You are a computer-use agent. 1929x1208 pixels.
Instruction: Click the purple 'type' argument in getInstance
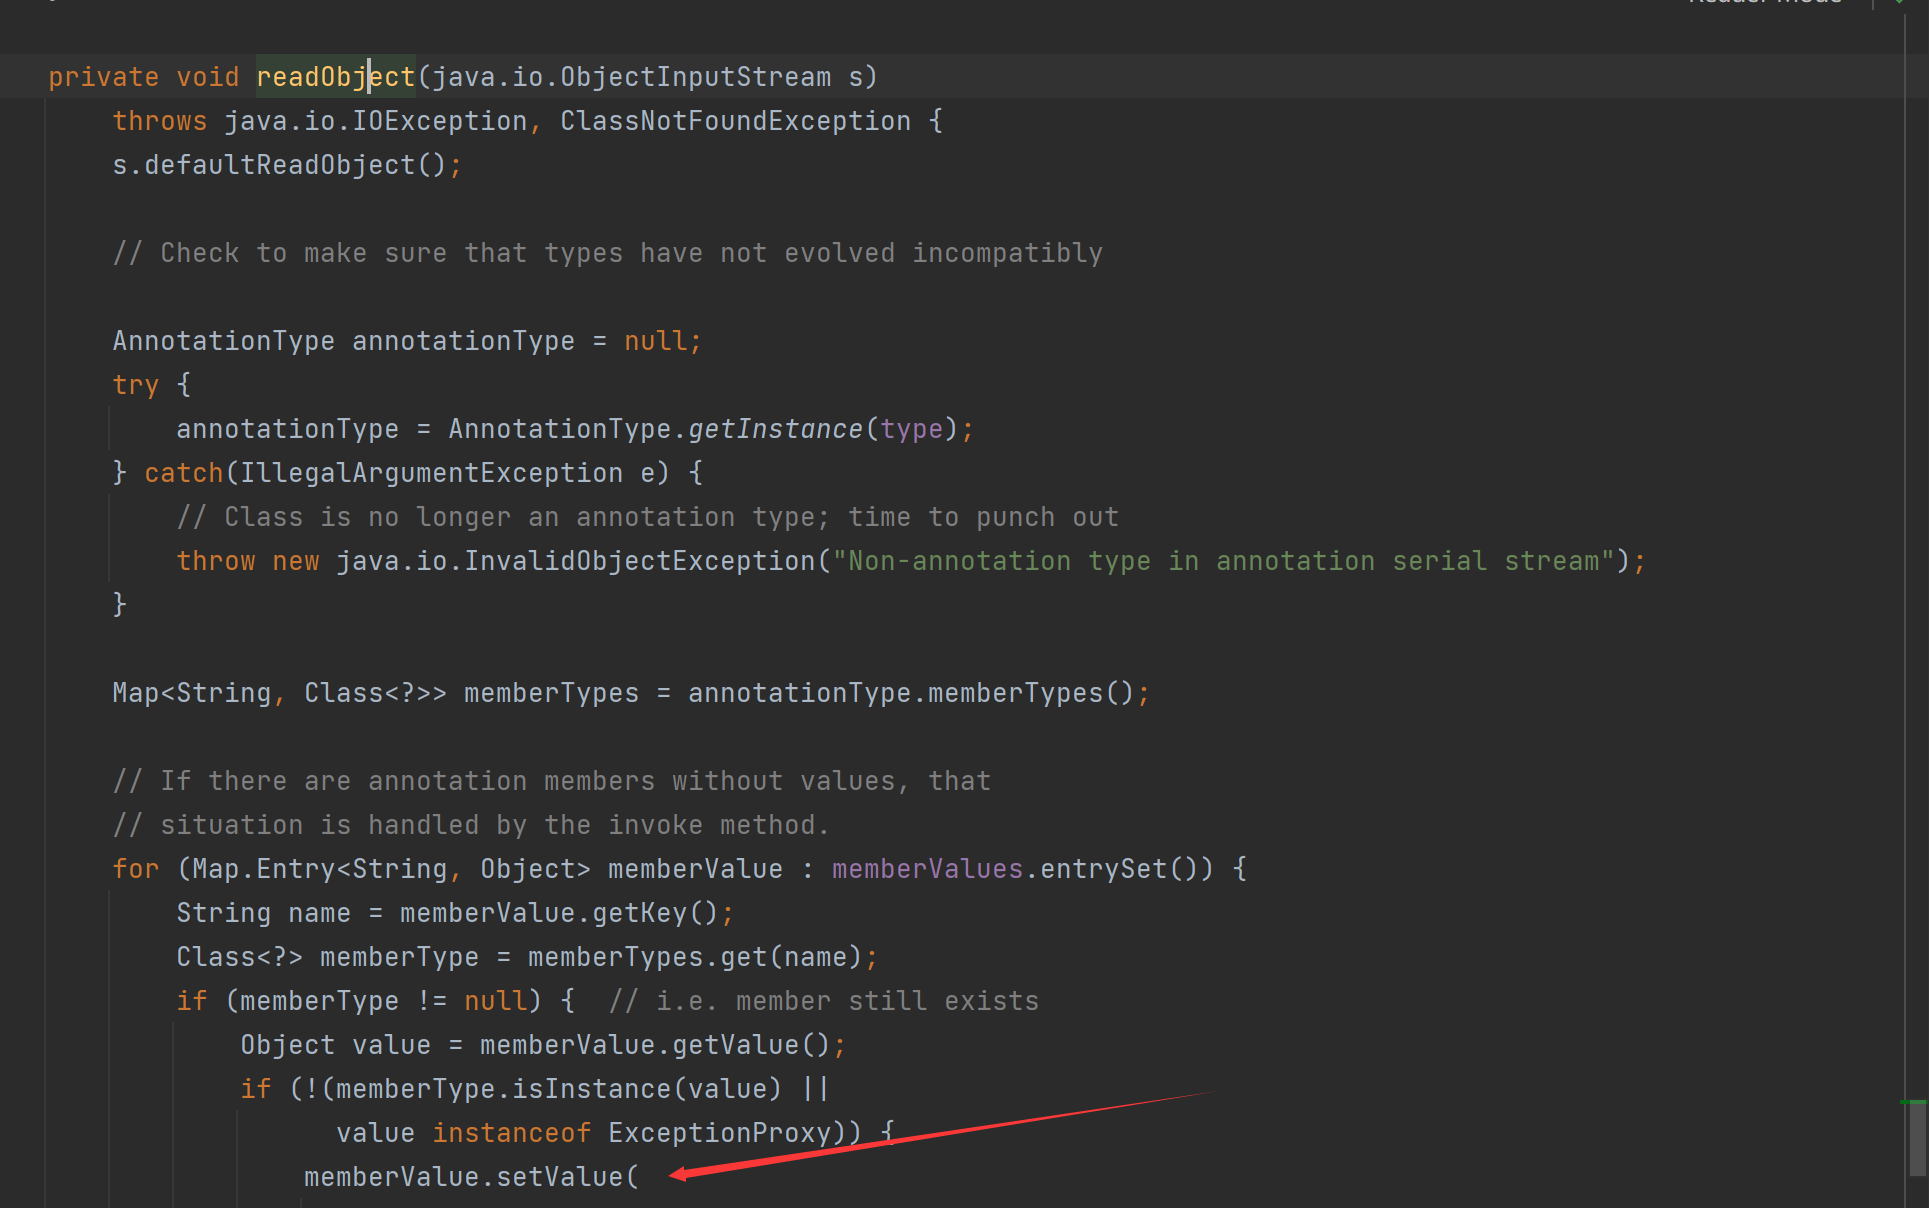(911, 429)
